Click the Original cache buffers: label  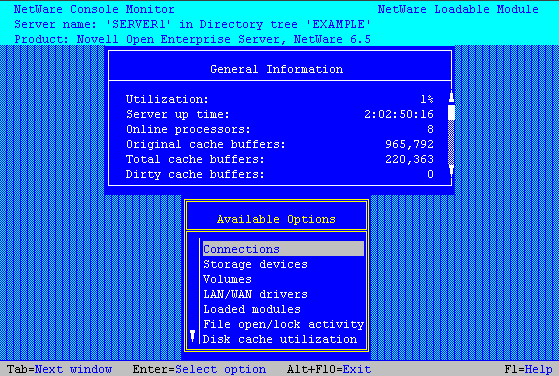[x=206, y=144]
